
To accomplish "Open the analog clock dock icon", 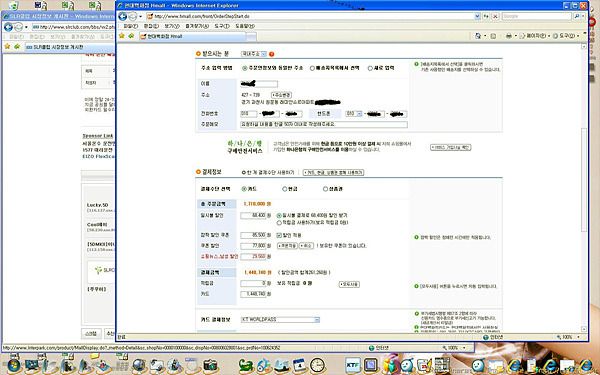I will (x=317, y=365).
